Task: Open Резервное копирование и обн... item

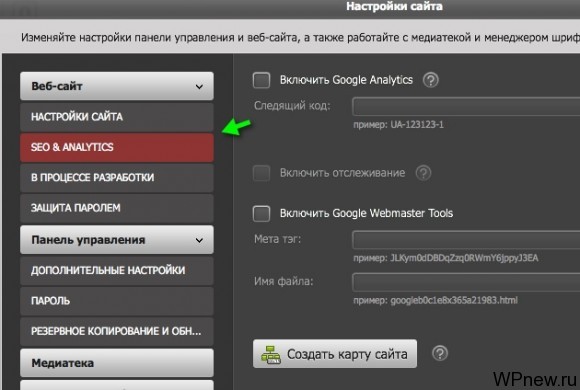Action: pos(117,331)
